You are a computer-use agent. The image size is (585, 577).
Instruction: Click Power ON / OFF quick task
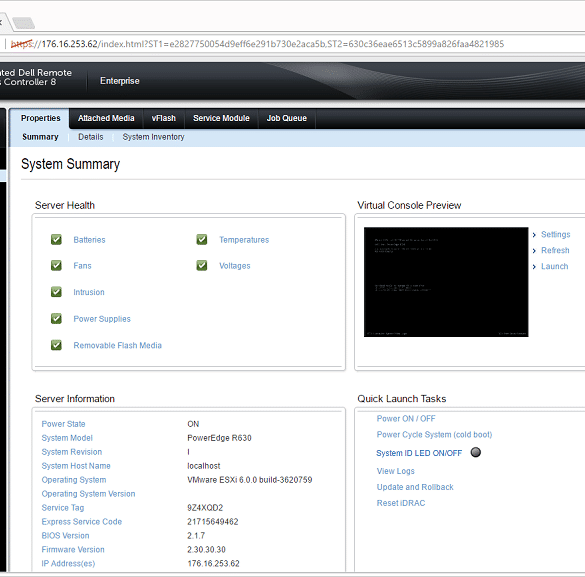tap(406, 419)
